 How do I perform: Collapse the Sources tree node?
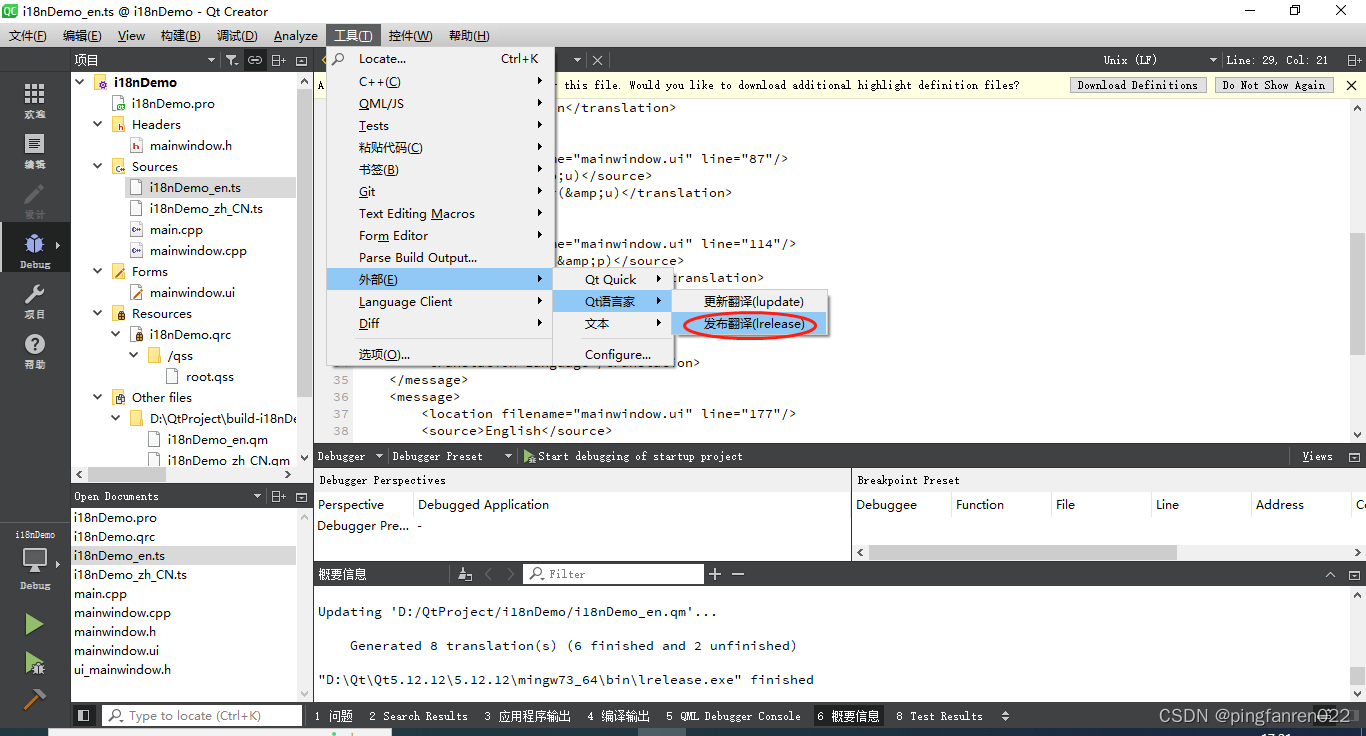point(97,166)
